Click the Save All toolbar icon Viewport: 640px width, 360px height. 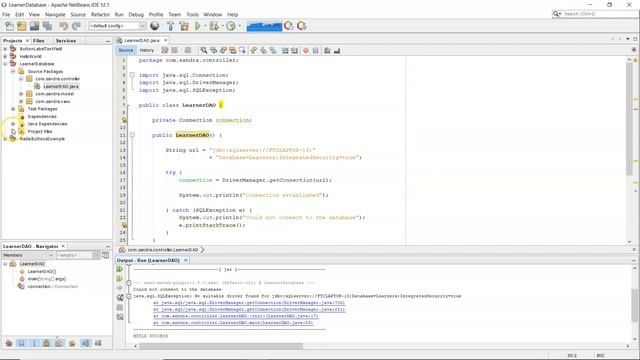(47, 26)
